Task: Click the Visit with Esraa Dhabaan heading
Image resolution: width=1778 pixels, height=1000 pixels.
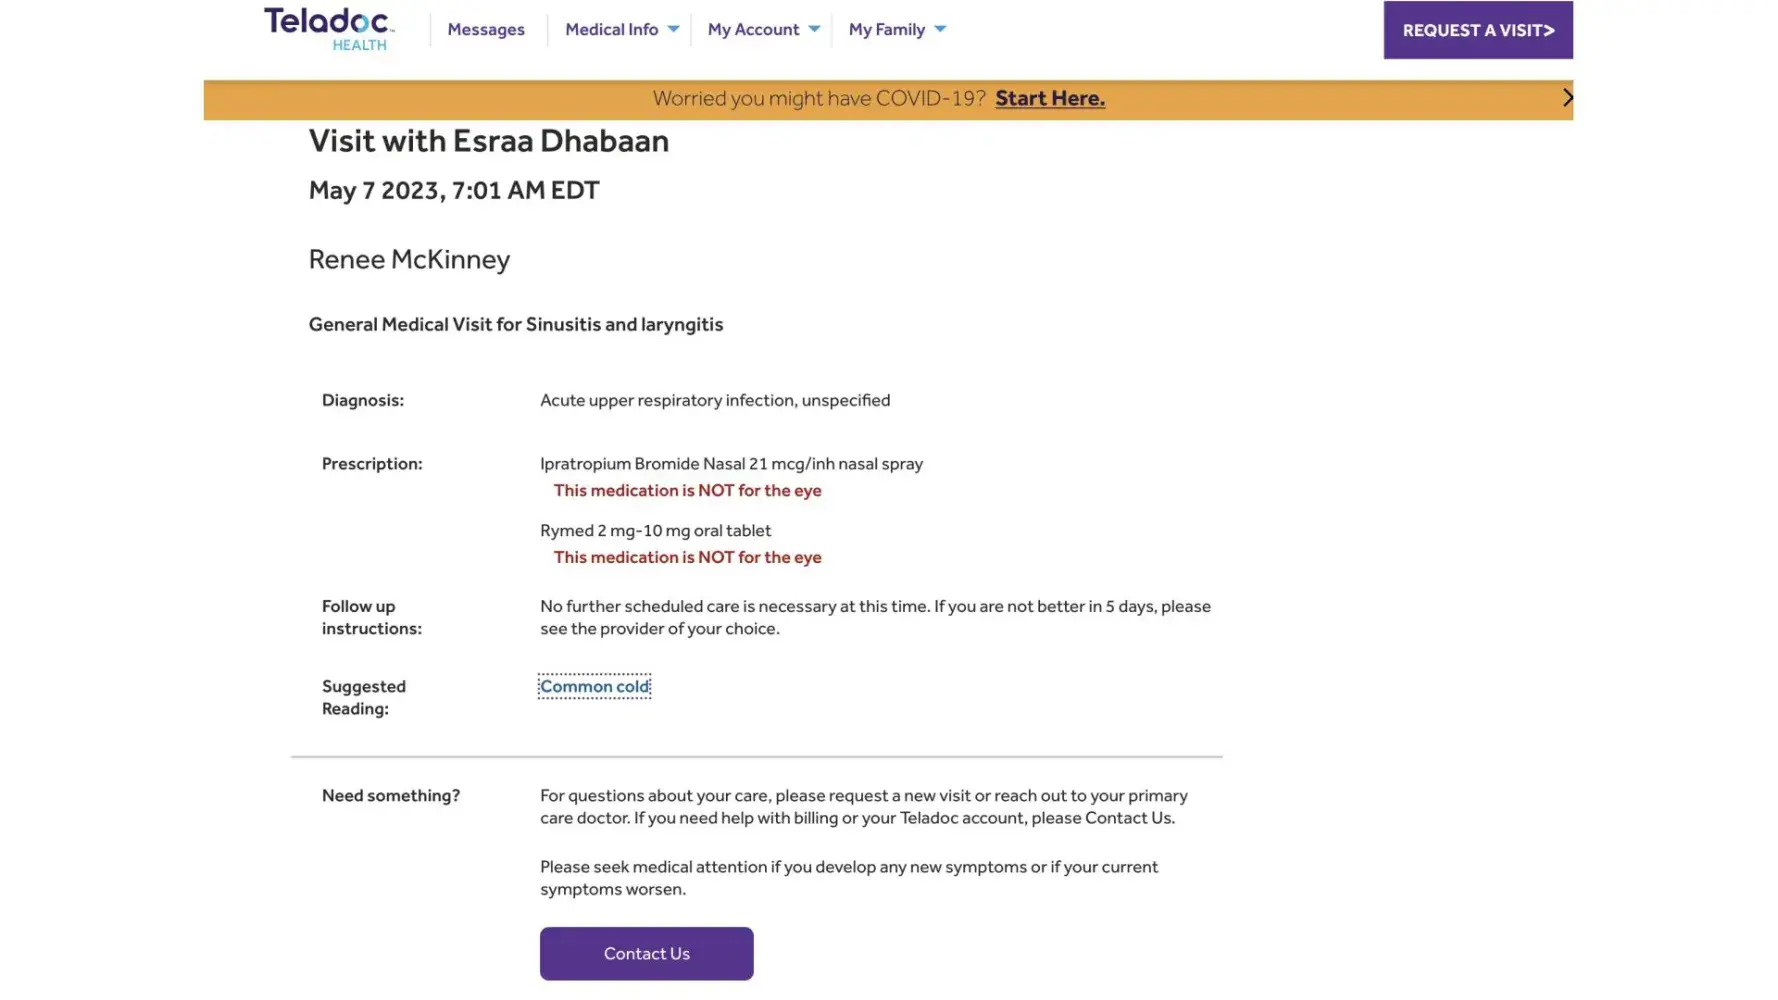Action: (x=488, y=141)
